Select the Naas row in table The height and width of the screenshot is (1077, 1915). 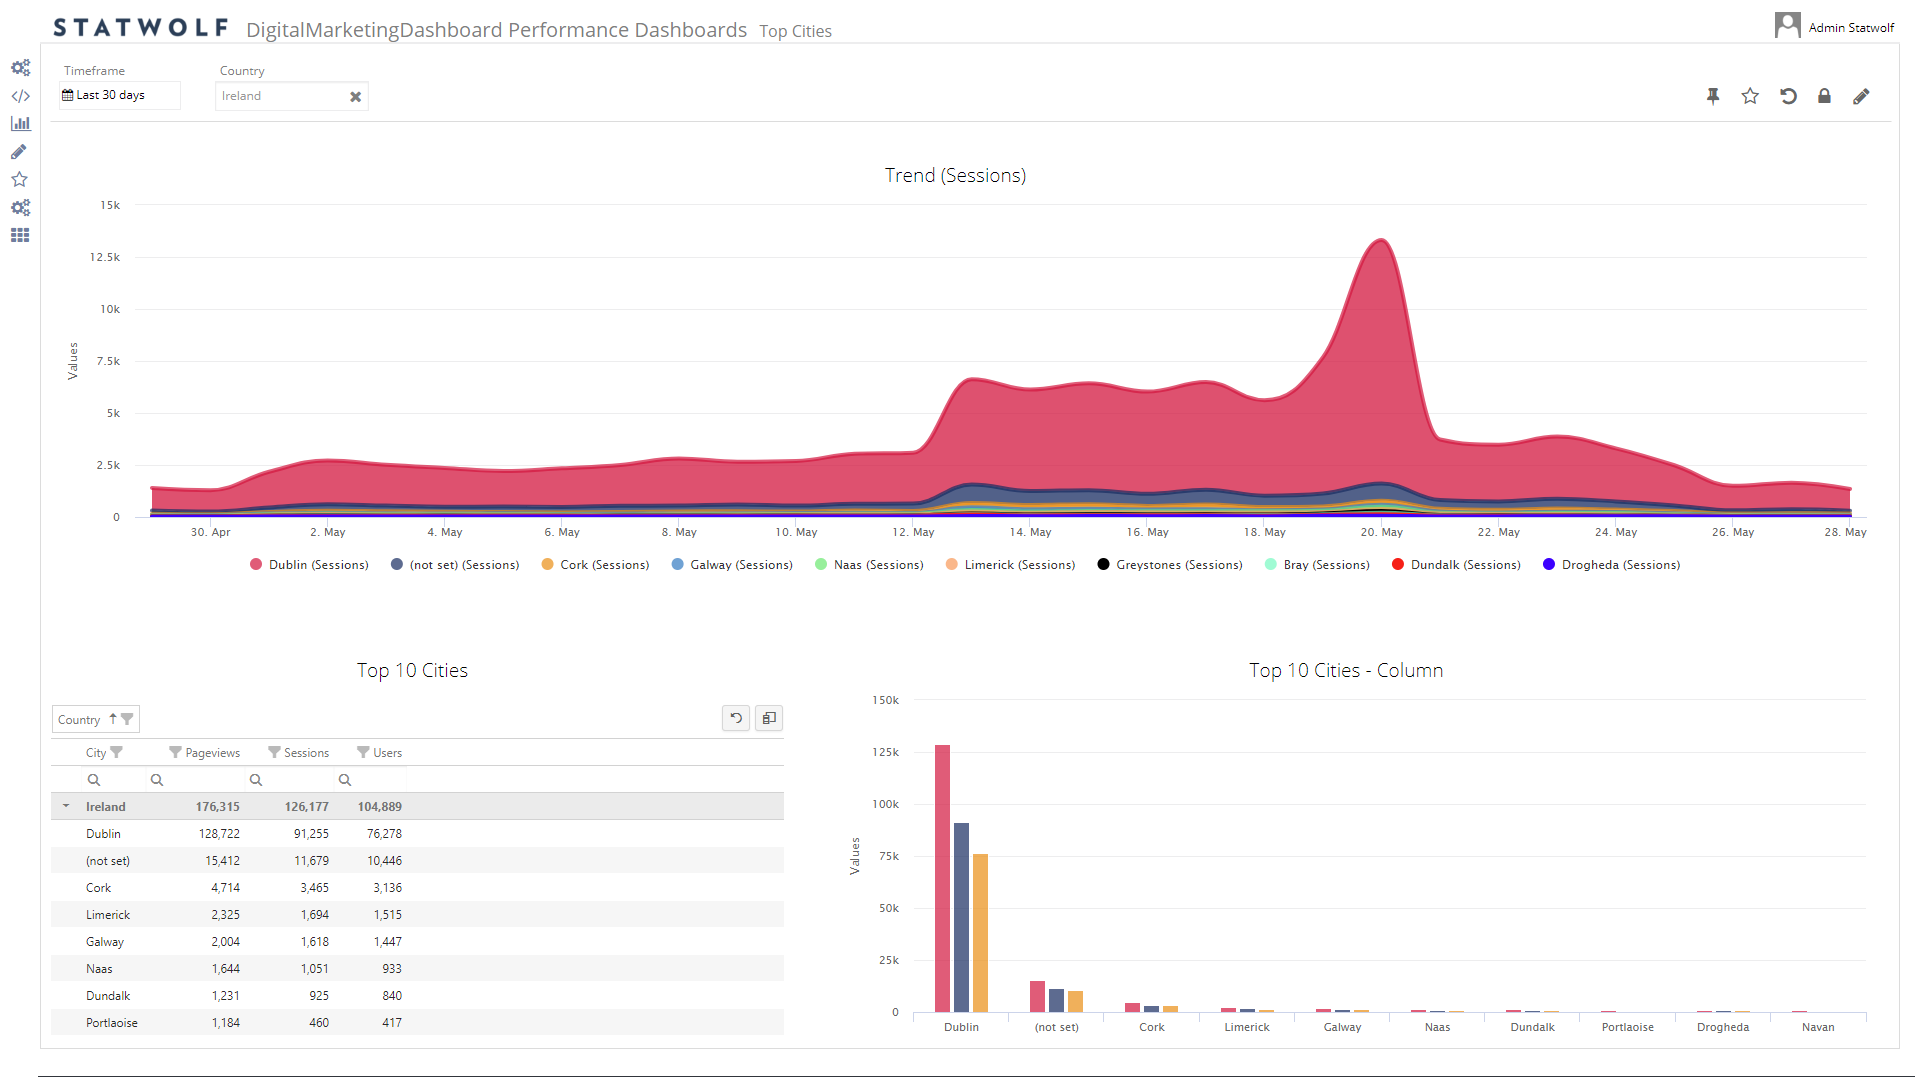[417, 969]
